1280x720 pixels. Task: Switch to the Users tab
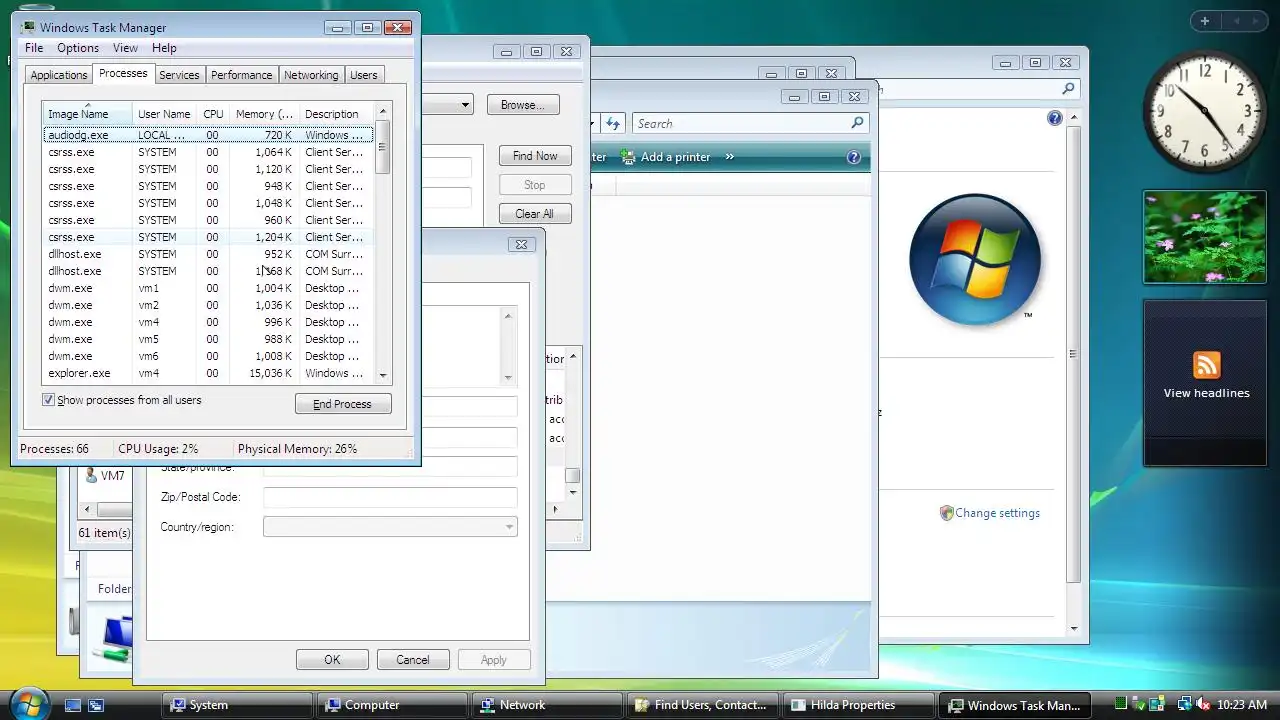point(364,75)
